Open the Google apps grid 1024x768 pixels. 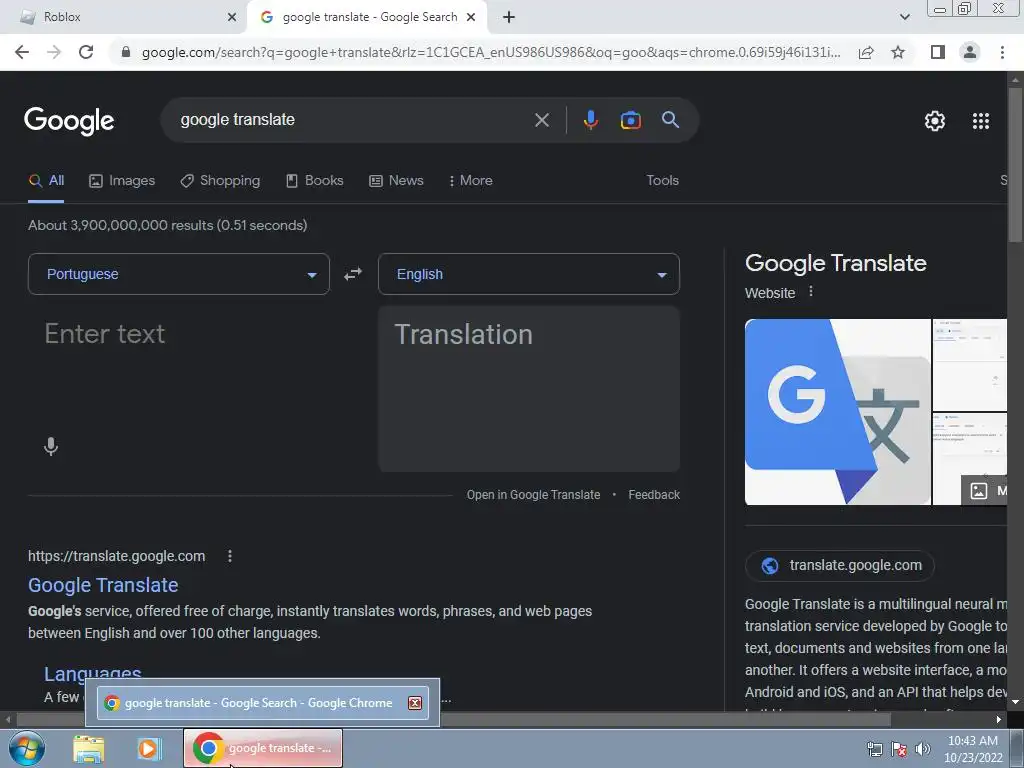pyautogui.click(x=980, y=121)
